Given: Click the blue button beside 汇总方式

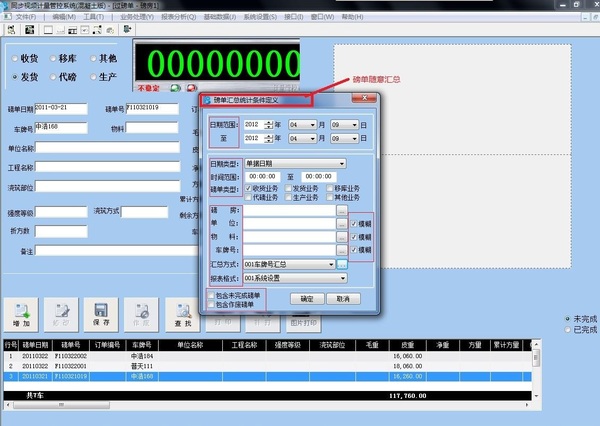Looking at the screenshot, I should point(342,263).
